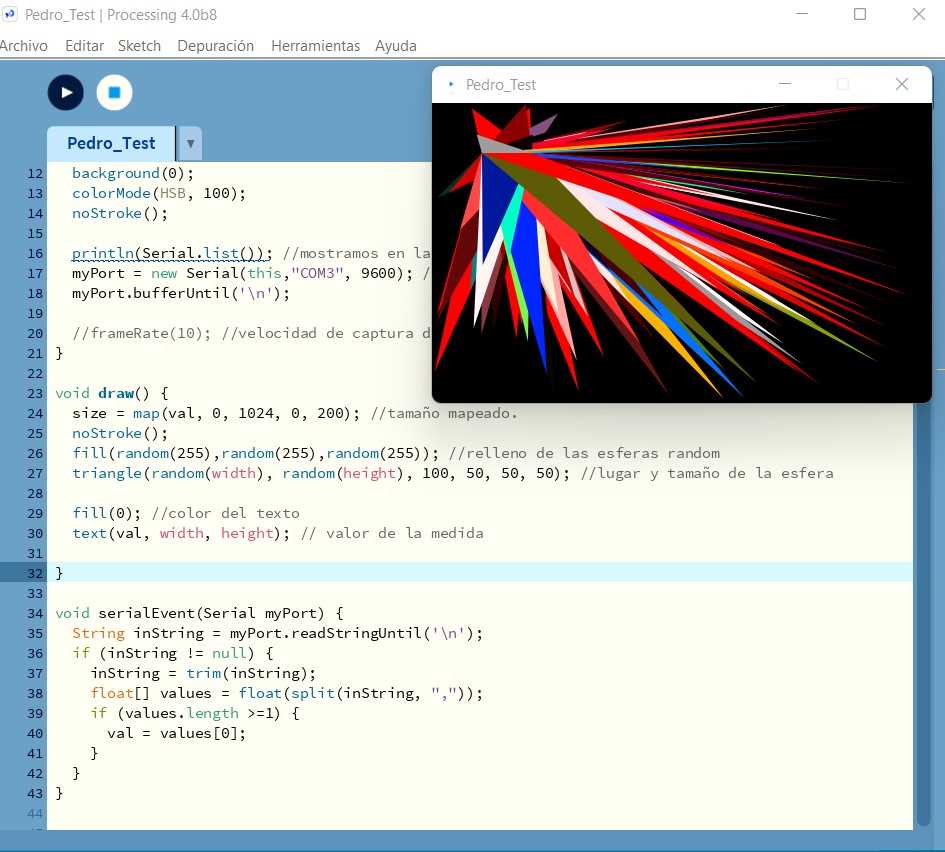Screen dimensions: 945x852
Task: Click the "COM3" string on line 17
Action: [317, 273]
